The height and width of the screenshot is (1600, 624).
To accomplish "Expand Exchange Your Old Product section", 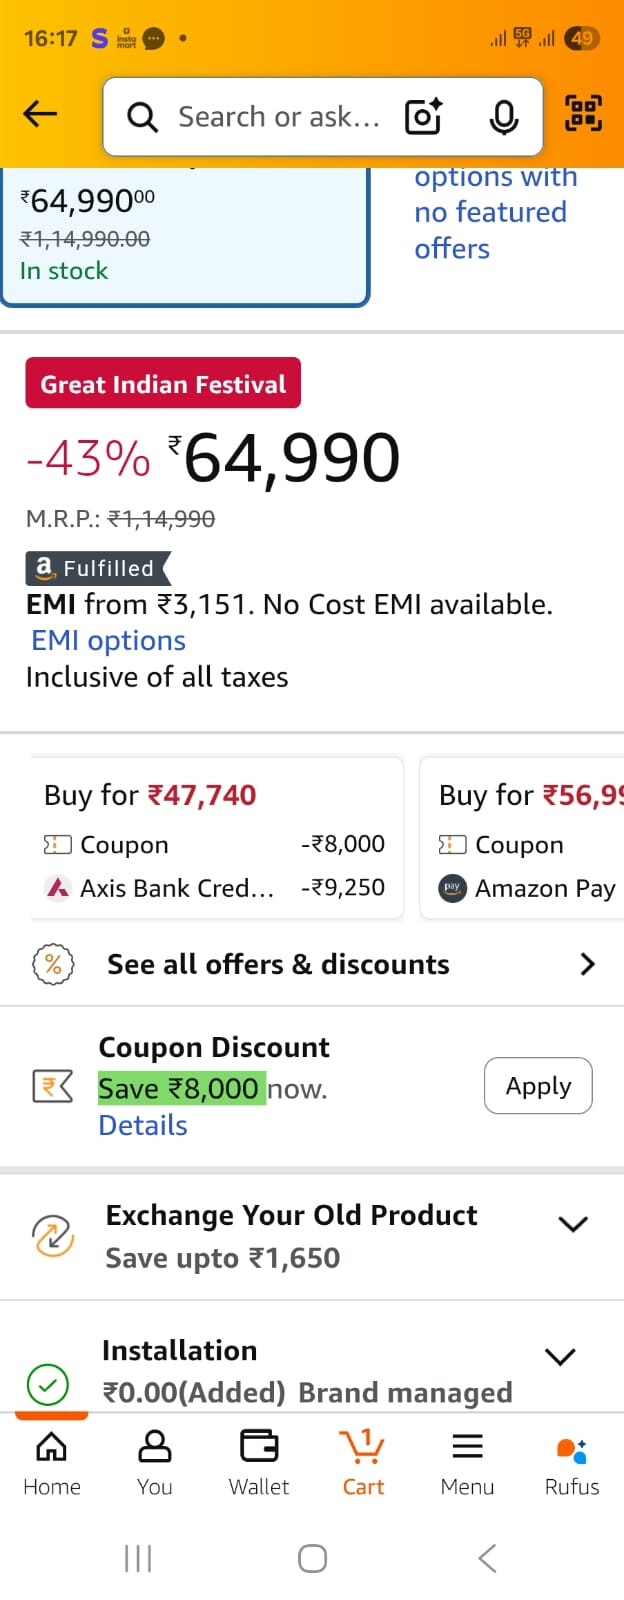I will tap(573, 1224).
